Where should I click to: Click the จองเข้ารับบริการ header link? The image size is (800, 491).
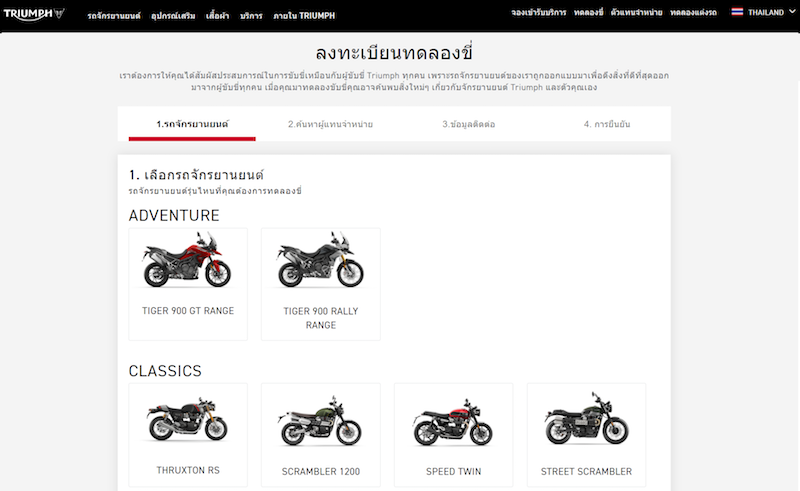539,12
